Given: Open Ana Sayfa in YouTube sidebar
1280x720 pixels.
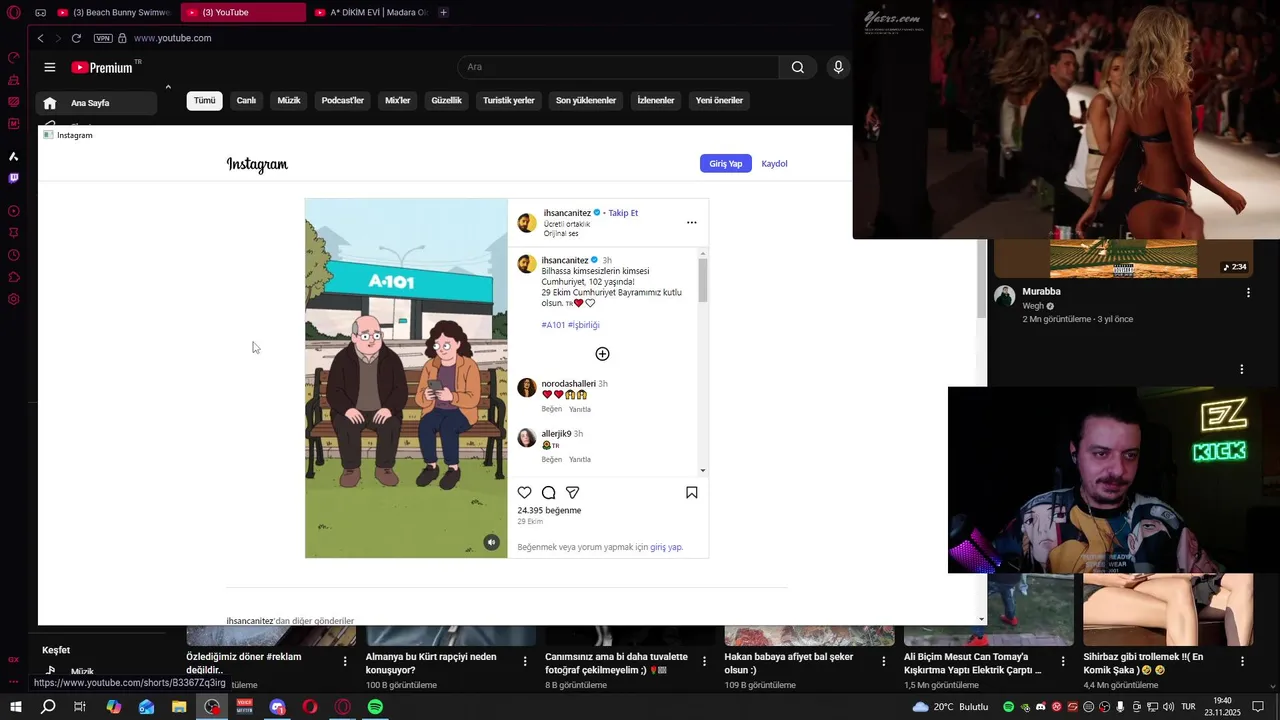Looking at the screenshot, I should click(96, 103).
